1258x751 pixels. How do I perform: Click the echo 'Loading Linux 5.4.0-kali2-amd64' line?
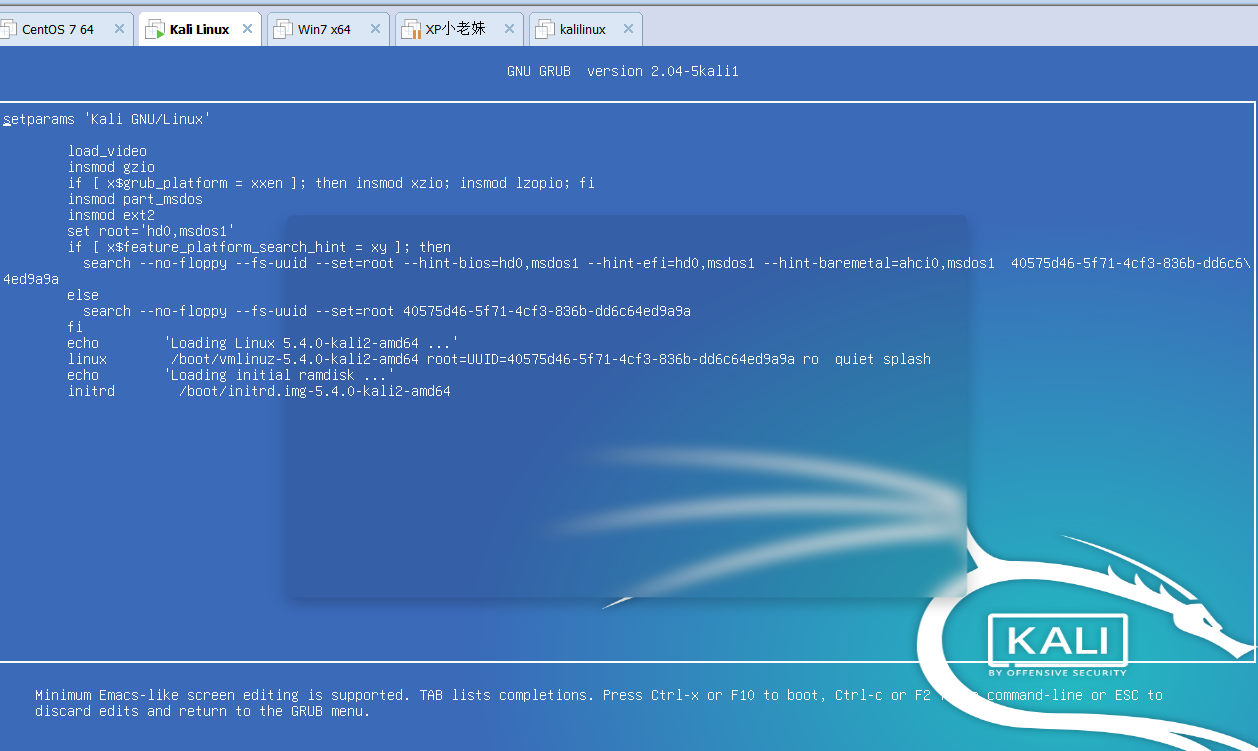tap(263, 343)
